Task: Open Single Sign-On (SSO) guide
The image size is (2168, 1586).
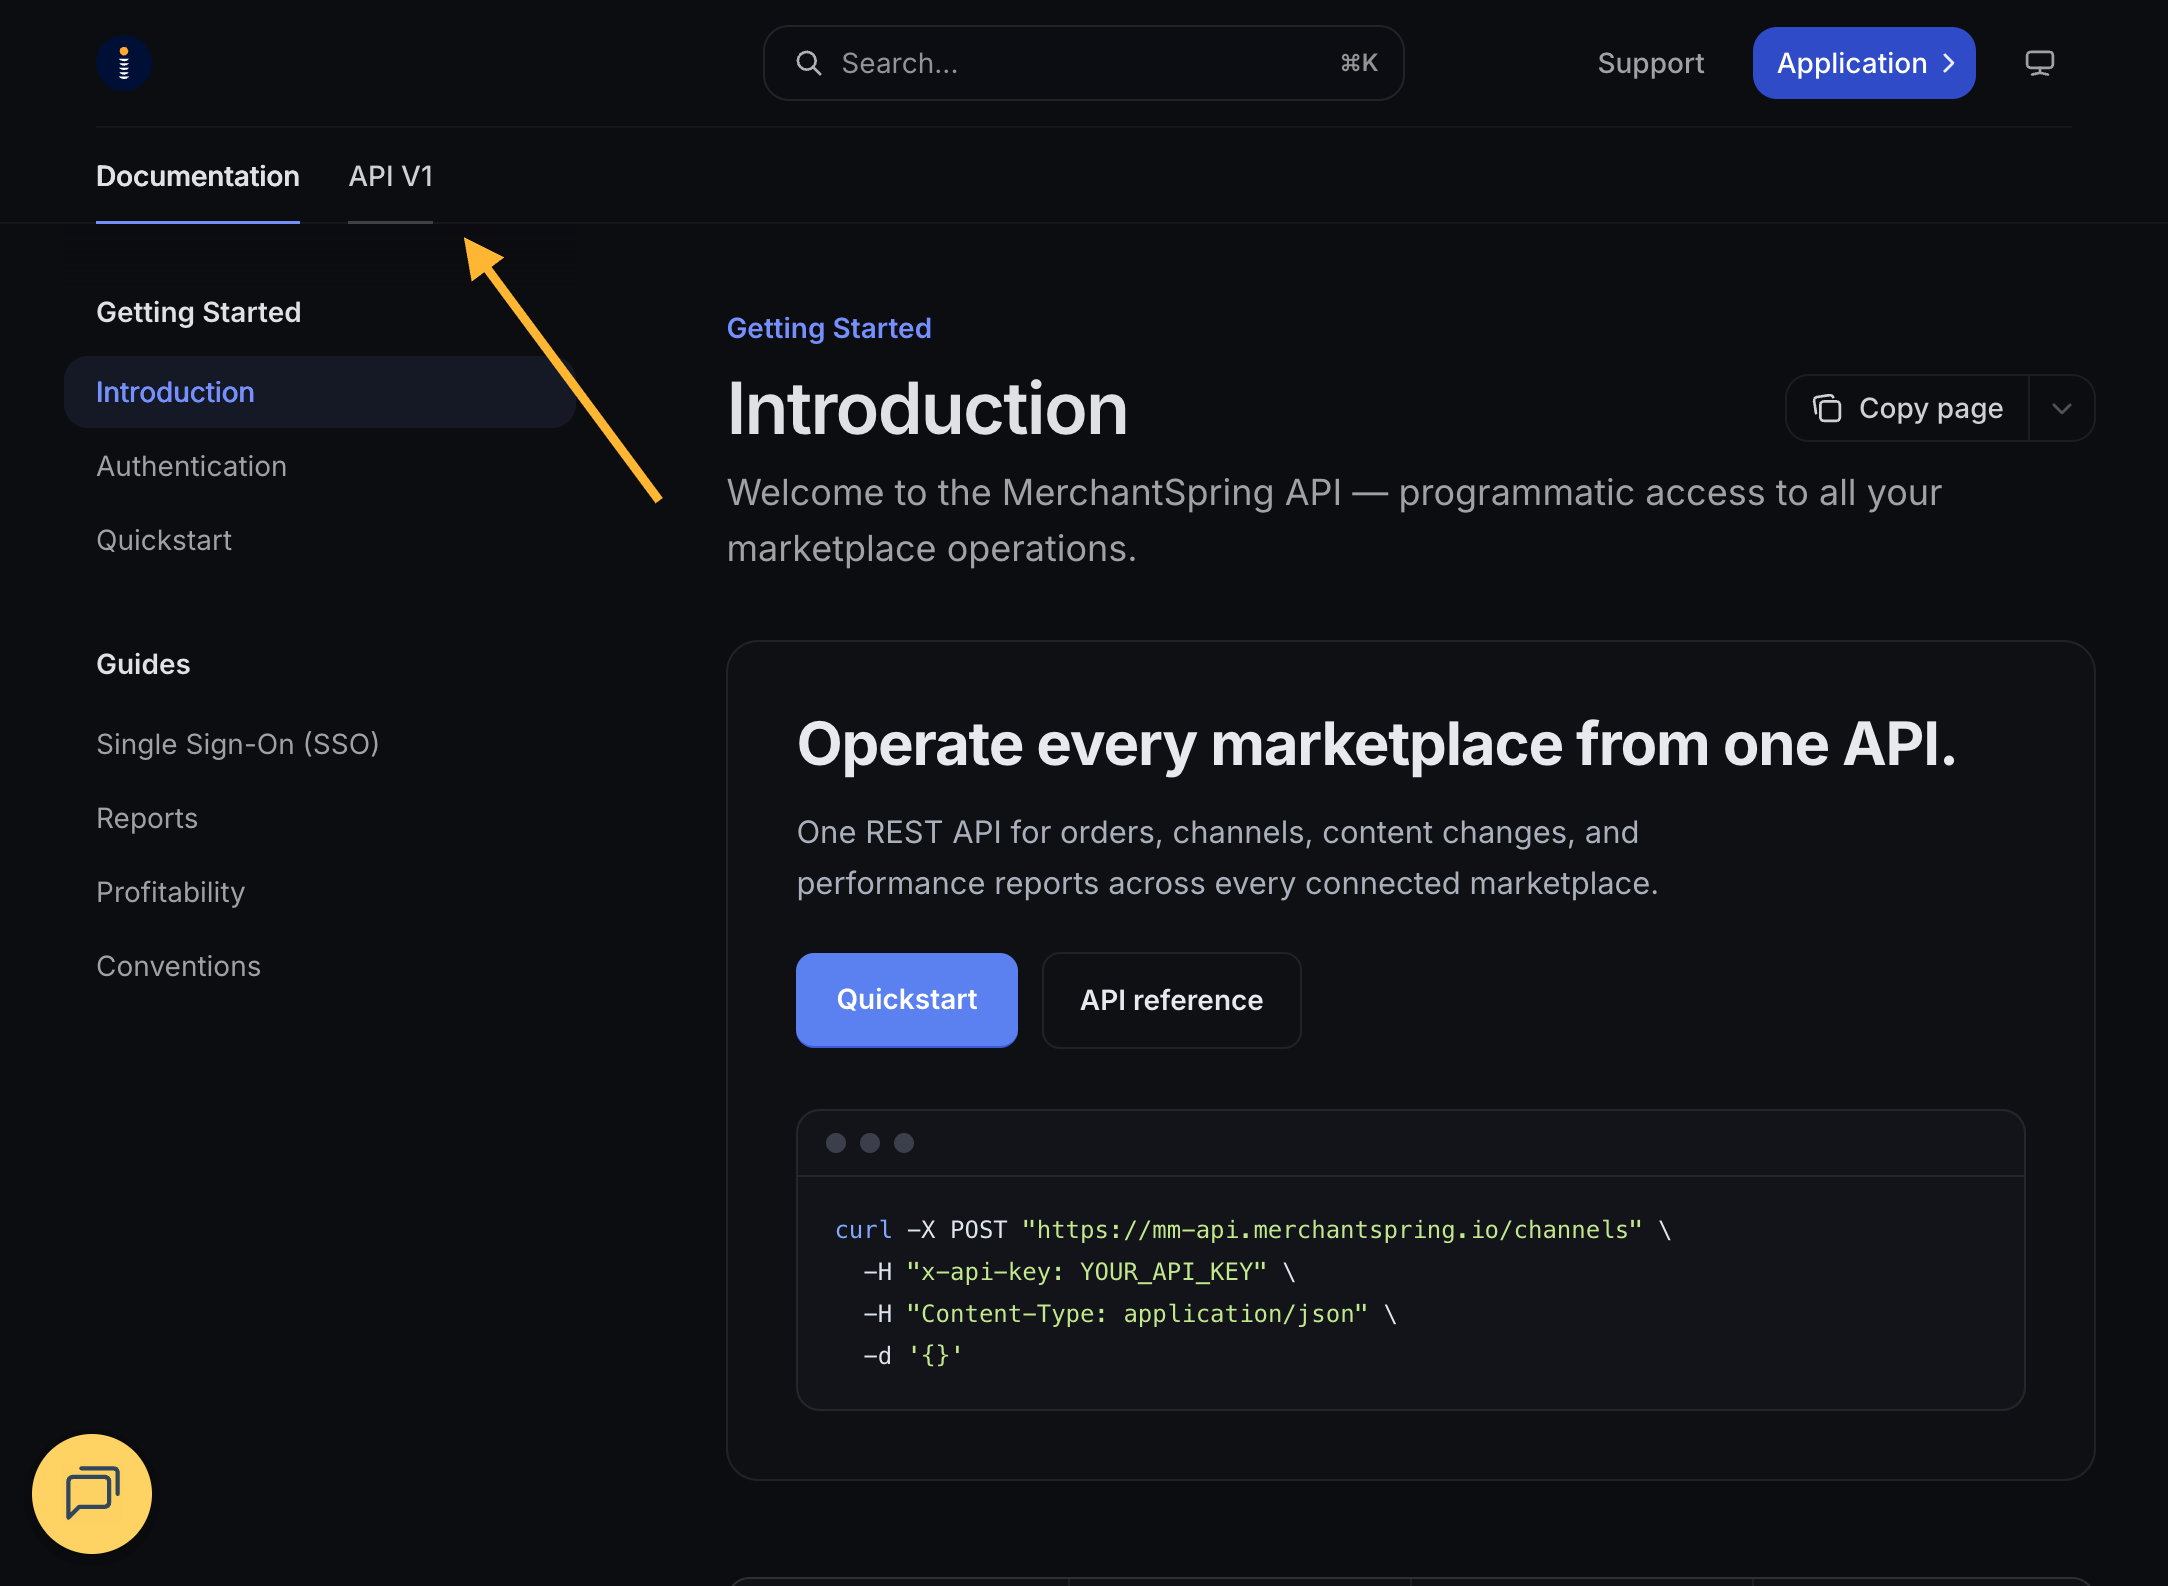Action: (237, 744)
